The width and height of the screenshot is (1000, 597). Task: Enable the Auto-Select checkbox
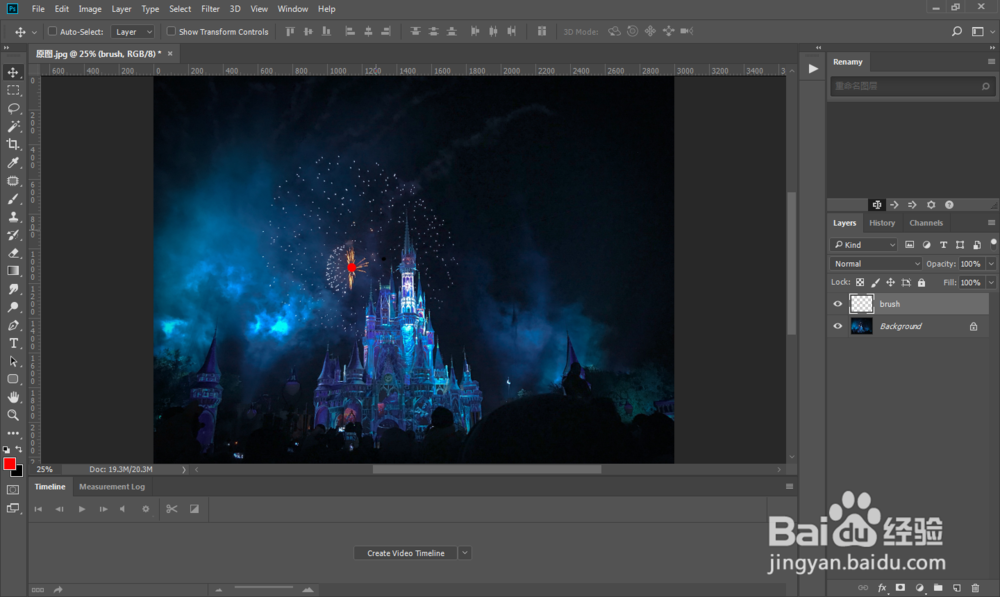pos(52,32)
